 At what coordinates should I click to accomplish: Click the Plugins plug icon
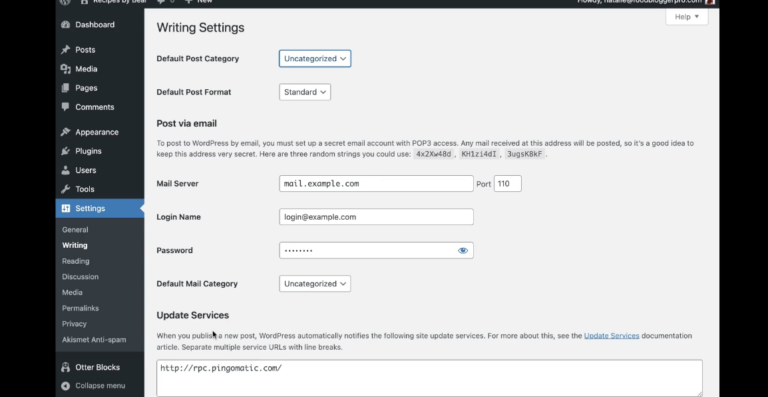[x=66, y=151]
